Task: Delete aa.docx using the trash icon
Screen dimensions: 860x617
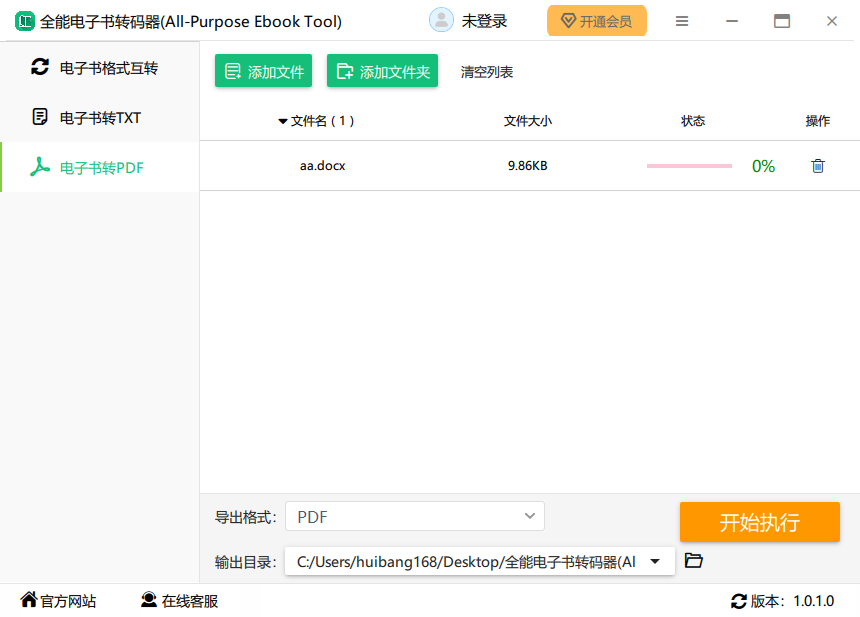Action: pyautogui.click(x=817, y=166)
